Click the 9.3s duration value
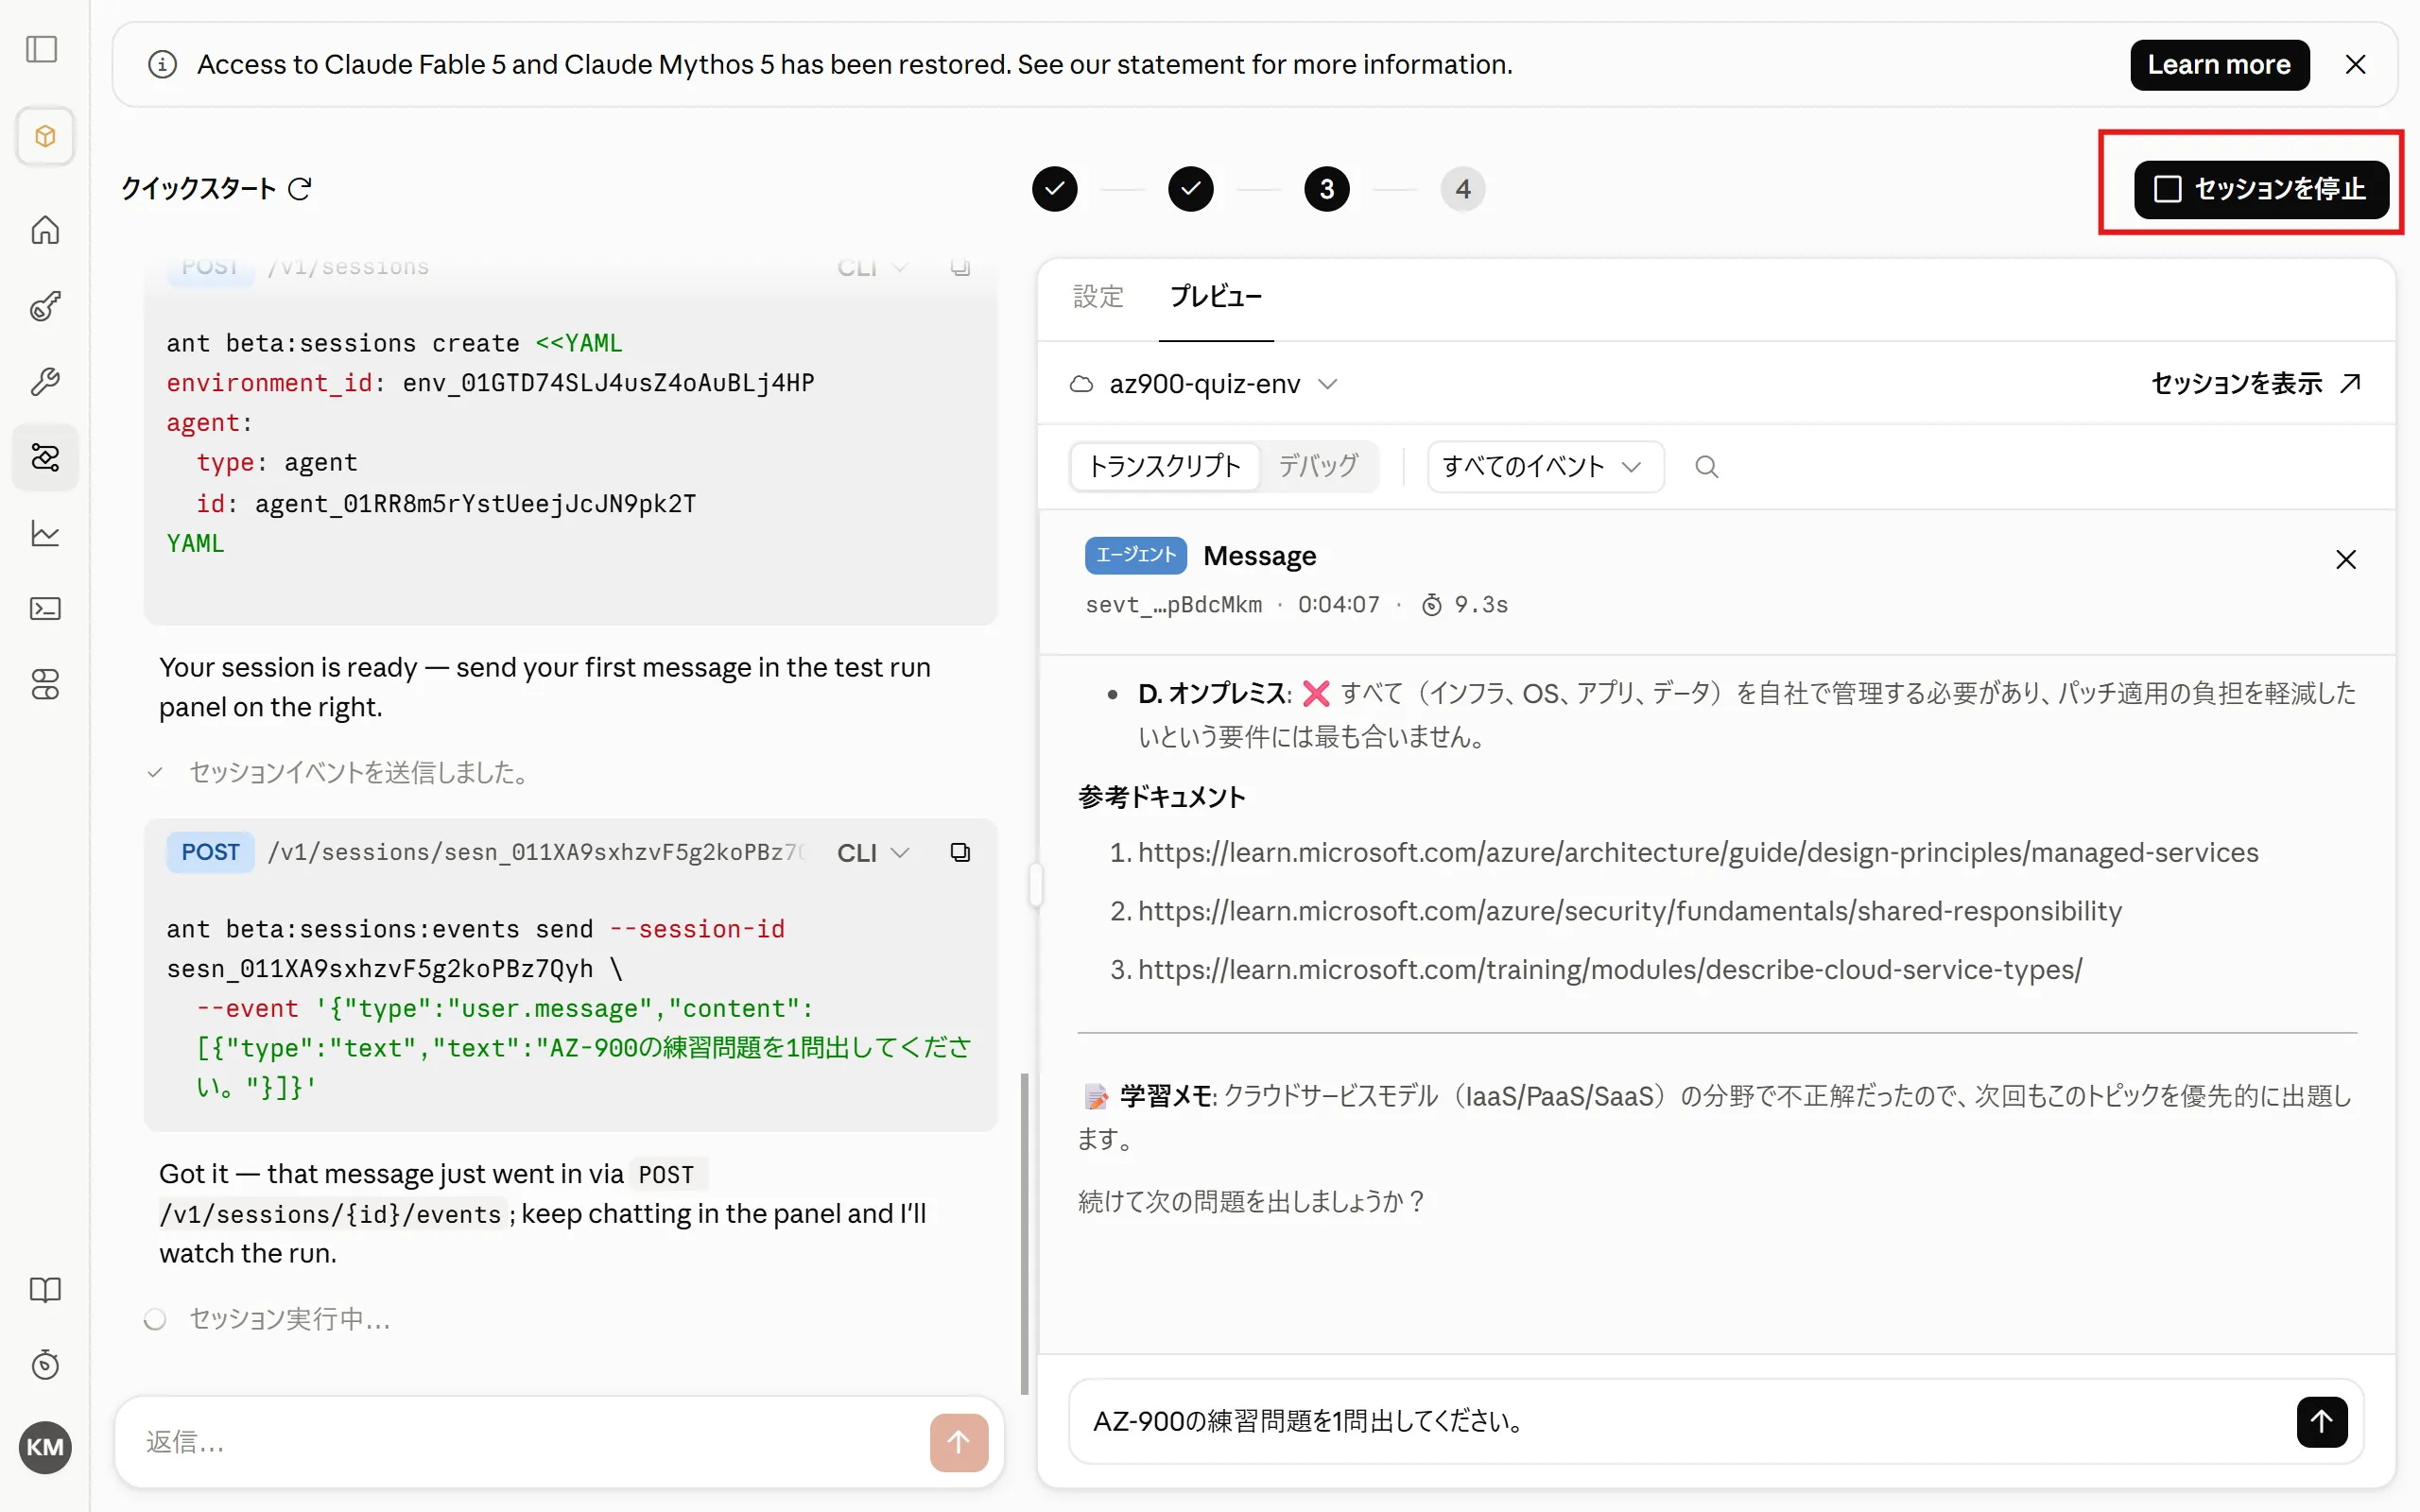This screenshot has height=1512, width=2420. click(1480, 604)
